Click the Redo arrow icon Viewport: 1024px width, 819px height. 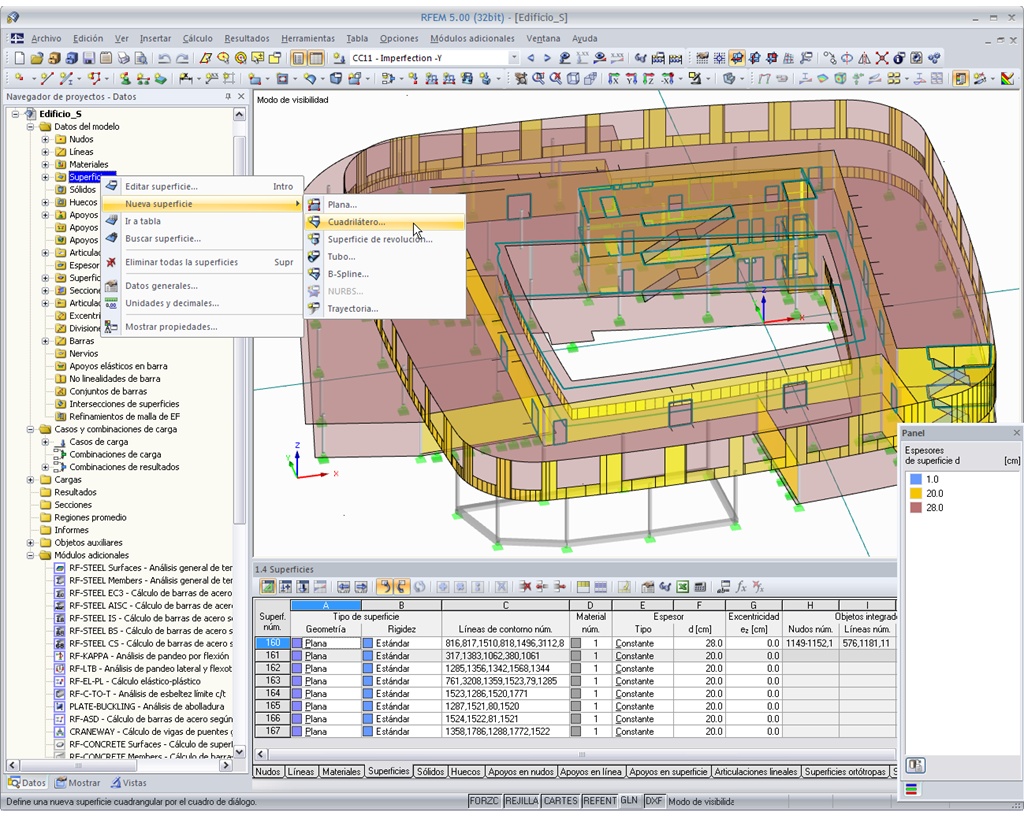pos(182,58)
